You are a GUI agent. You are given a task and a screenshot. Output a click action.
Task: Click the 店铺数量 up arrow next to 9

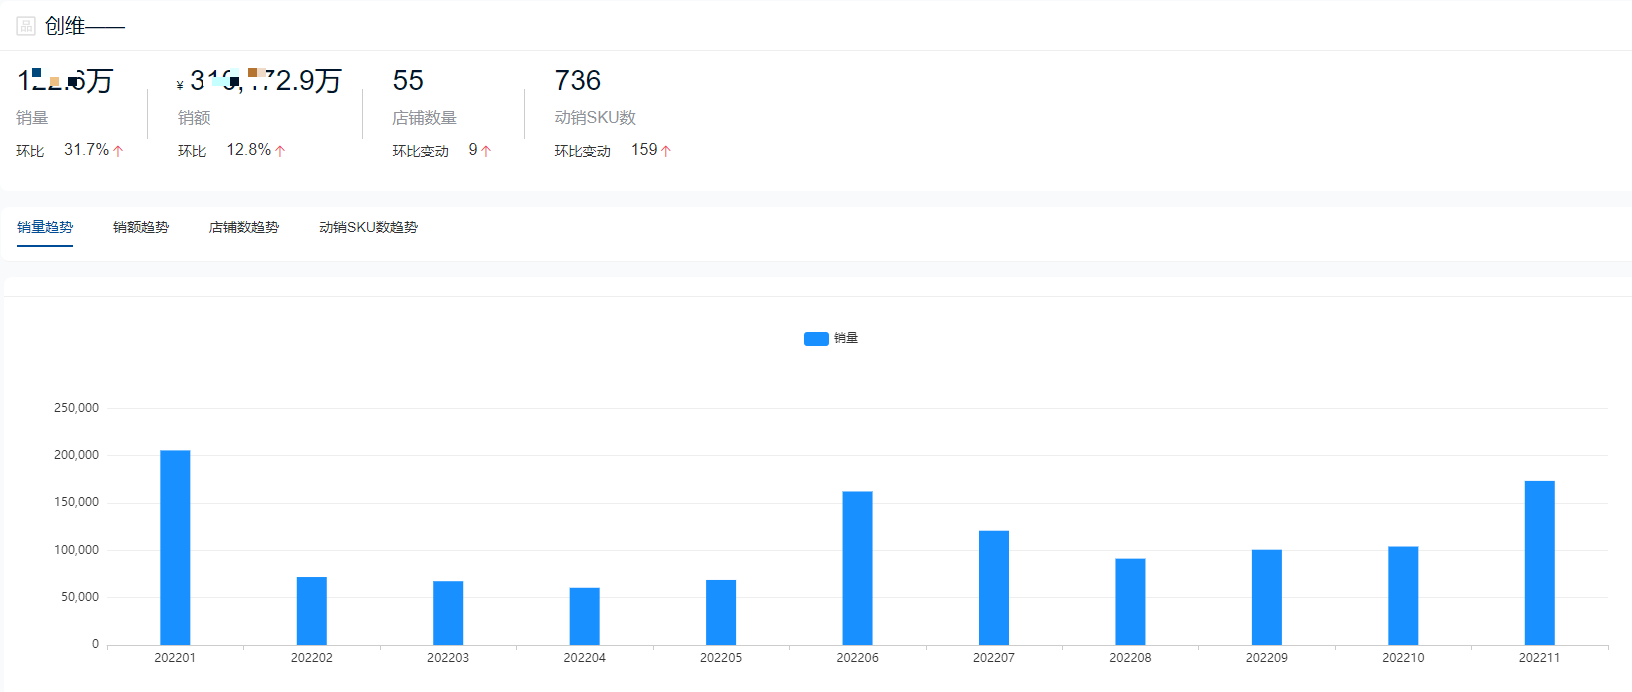click(x=486, y=151)
